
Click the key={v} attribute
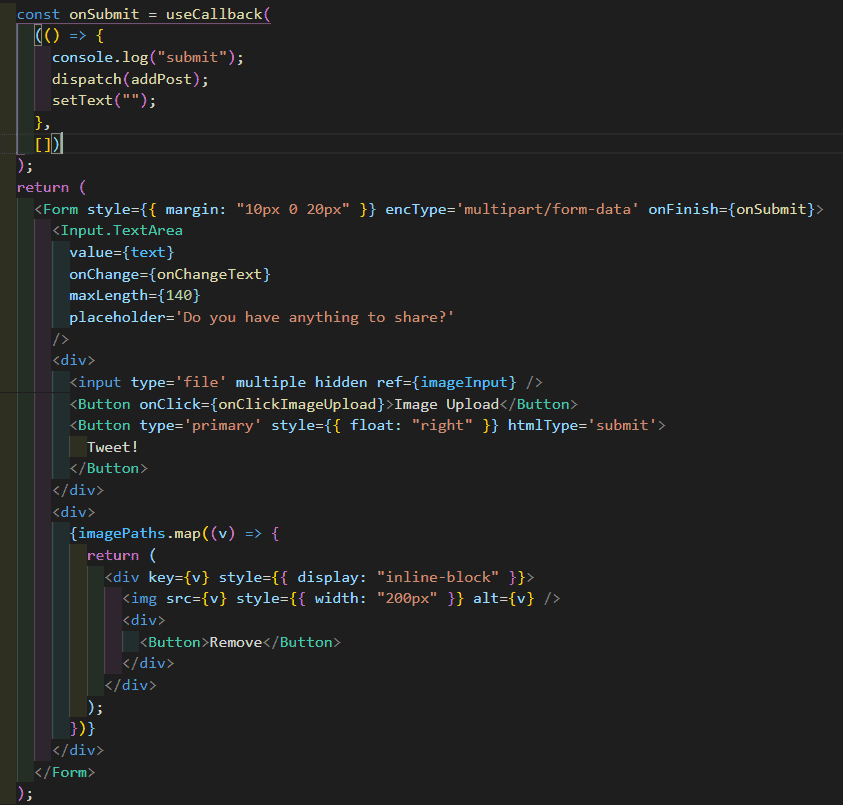tap(179, 578)
